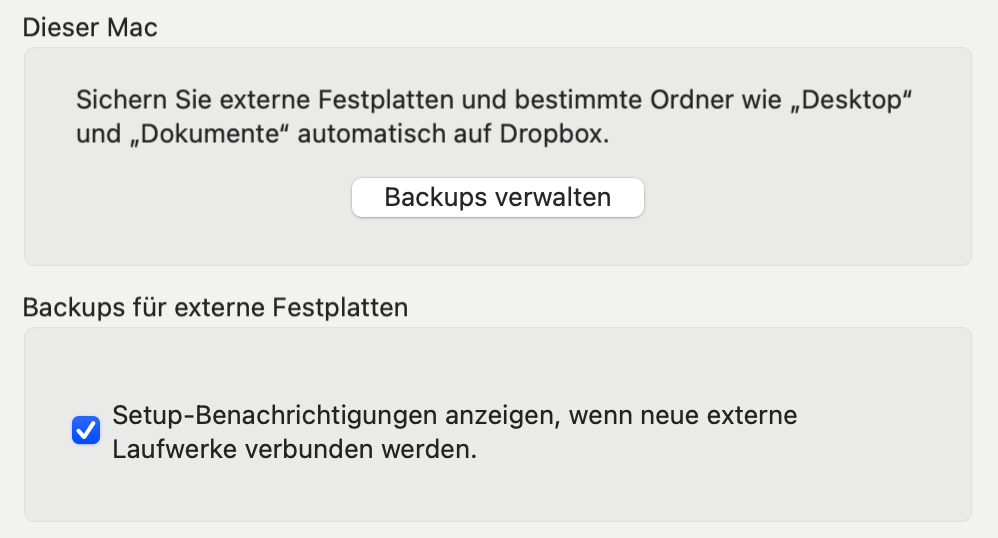The width and height of the screenshot is (998, 538).
Task: Click the Backups für externe Festplatten heading
Action: [x=215, y=307]
